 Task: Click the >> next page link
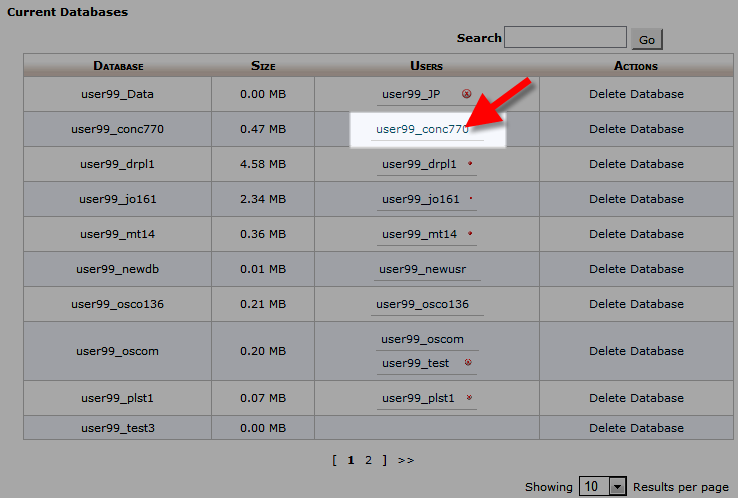tap(405, 460)
